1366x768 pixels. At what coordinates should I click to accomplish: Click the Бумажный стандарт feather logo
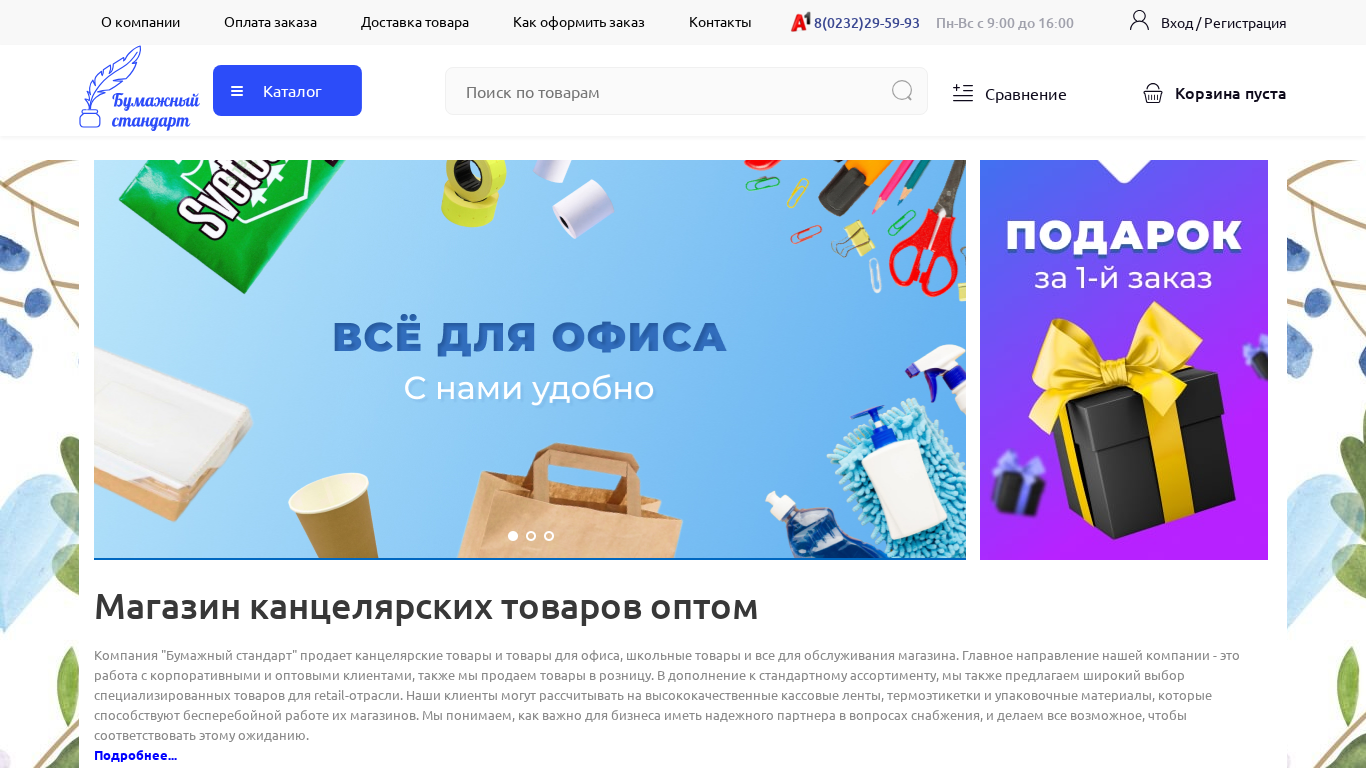tap(139, 88)
